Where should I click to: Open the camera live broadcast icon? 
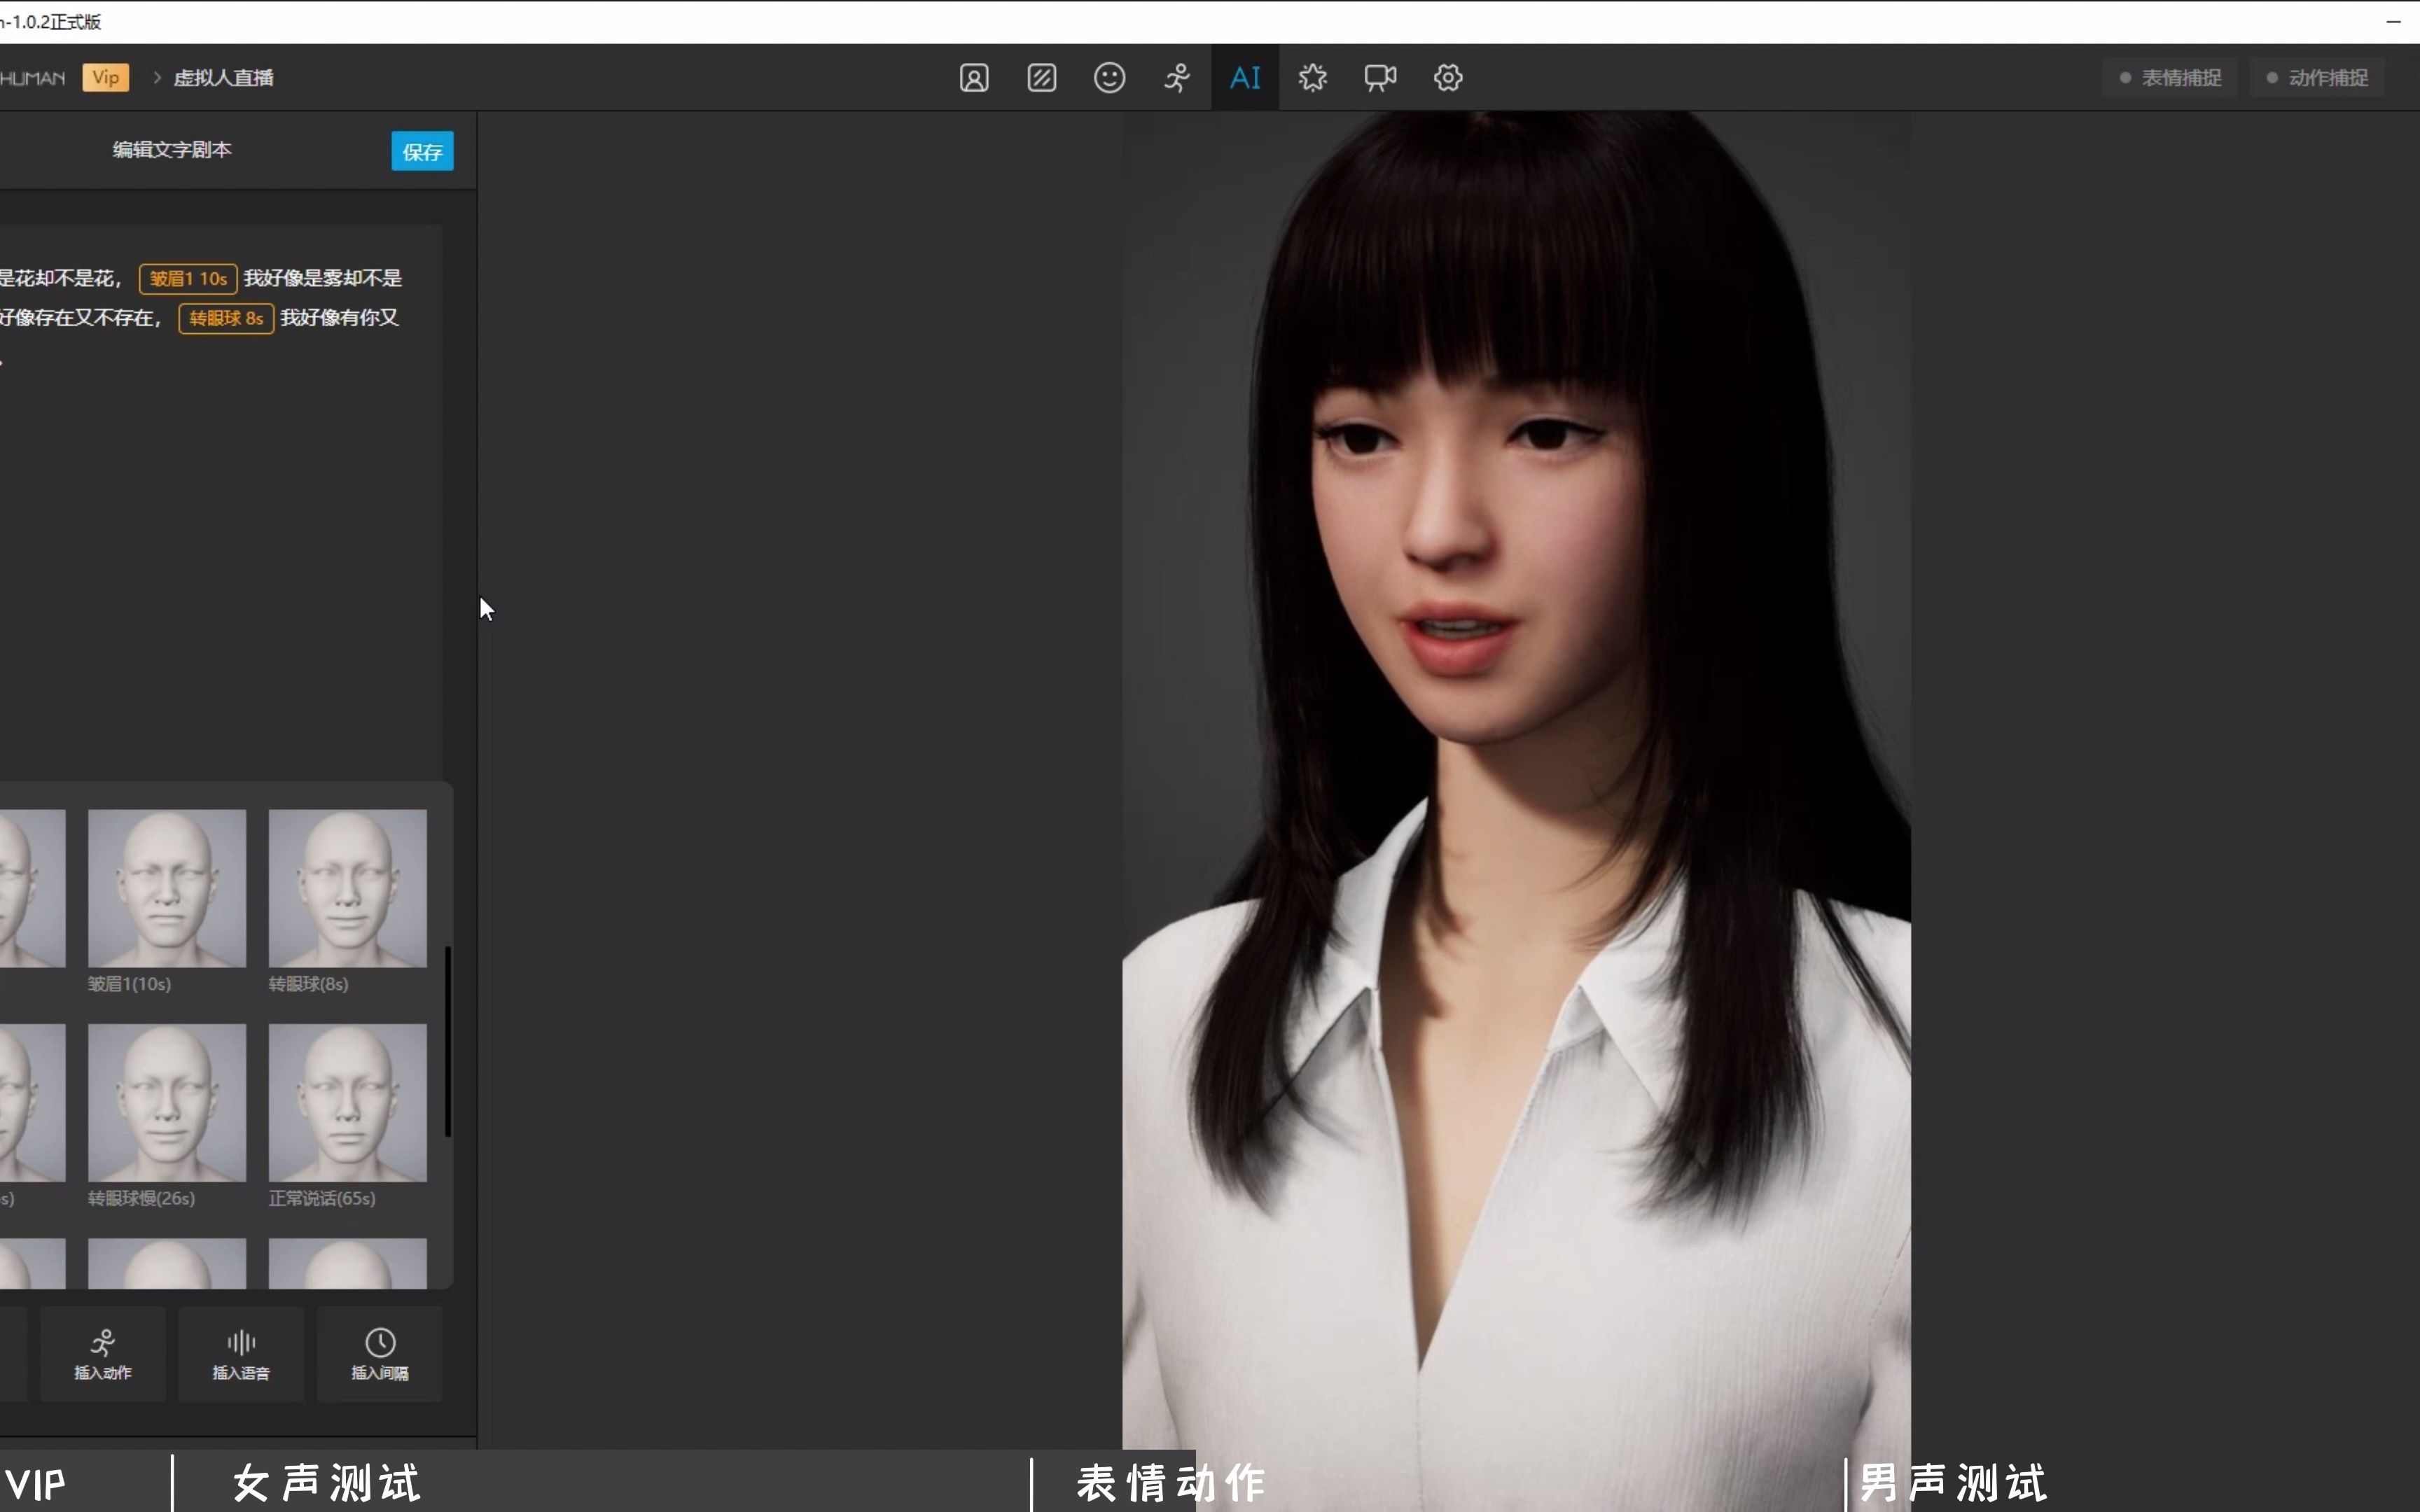(1380, 78)
